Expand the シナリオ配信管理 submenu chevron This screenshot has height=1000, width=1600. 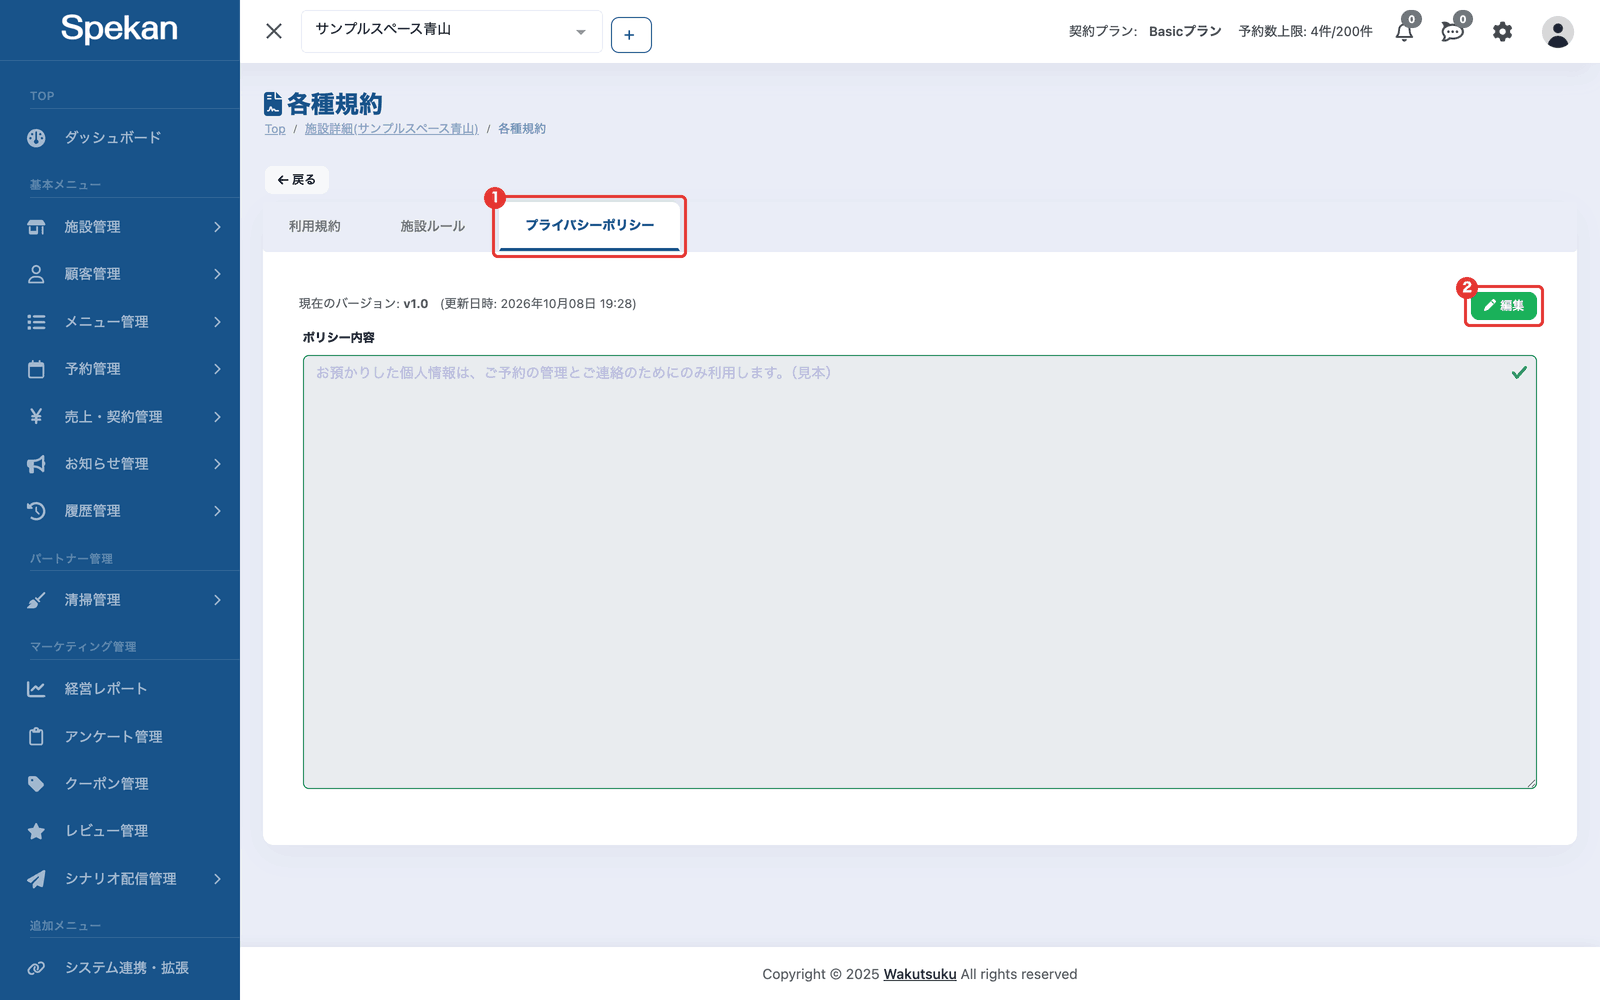pyautogui.click(x=217, y=879)
